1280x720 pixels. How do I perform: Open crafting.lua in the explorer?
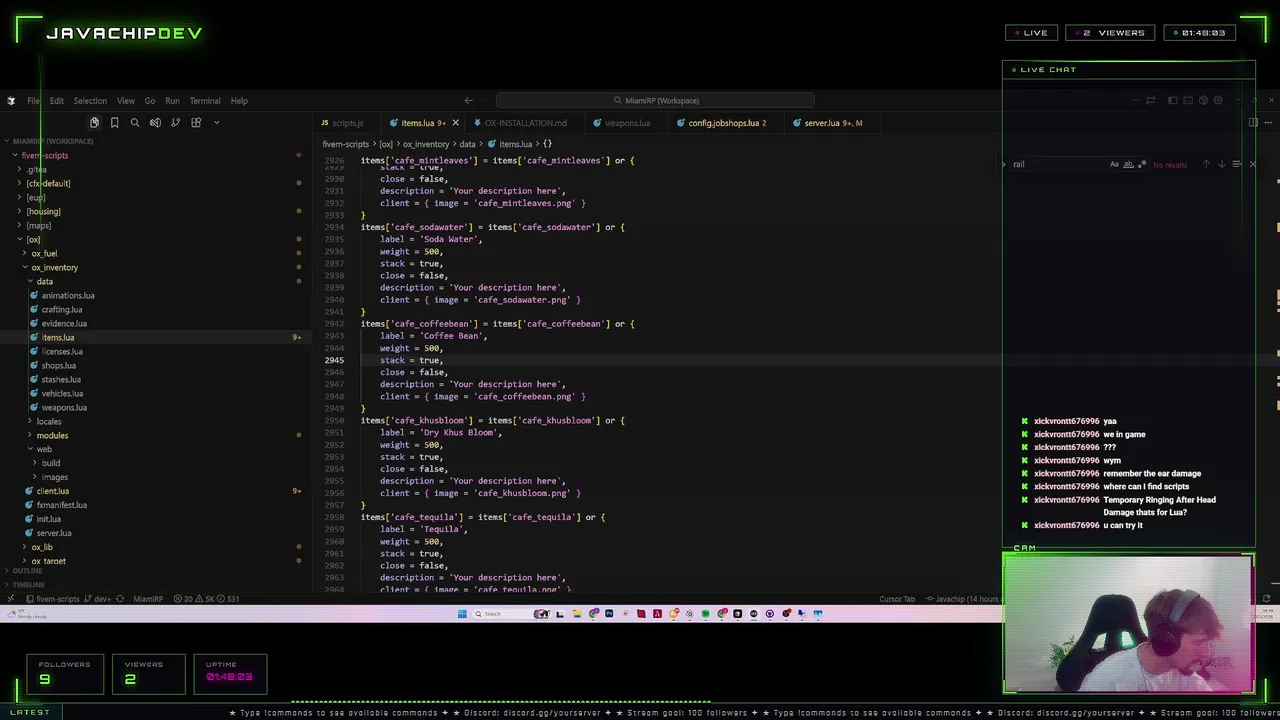point(62,310)
